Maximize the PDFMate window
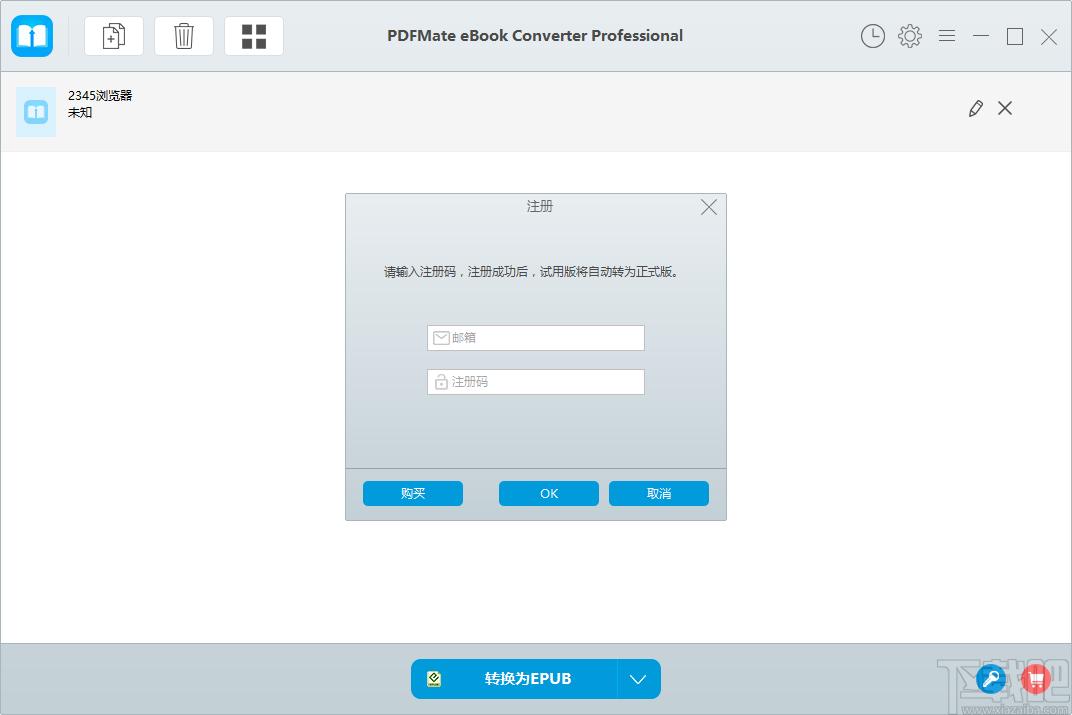This screenshot has height=715, width=1072. point(1015,36)
